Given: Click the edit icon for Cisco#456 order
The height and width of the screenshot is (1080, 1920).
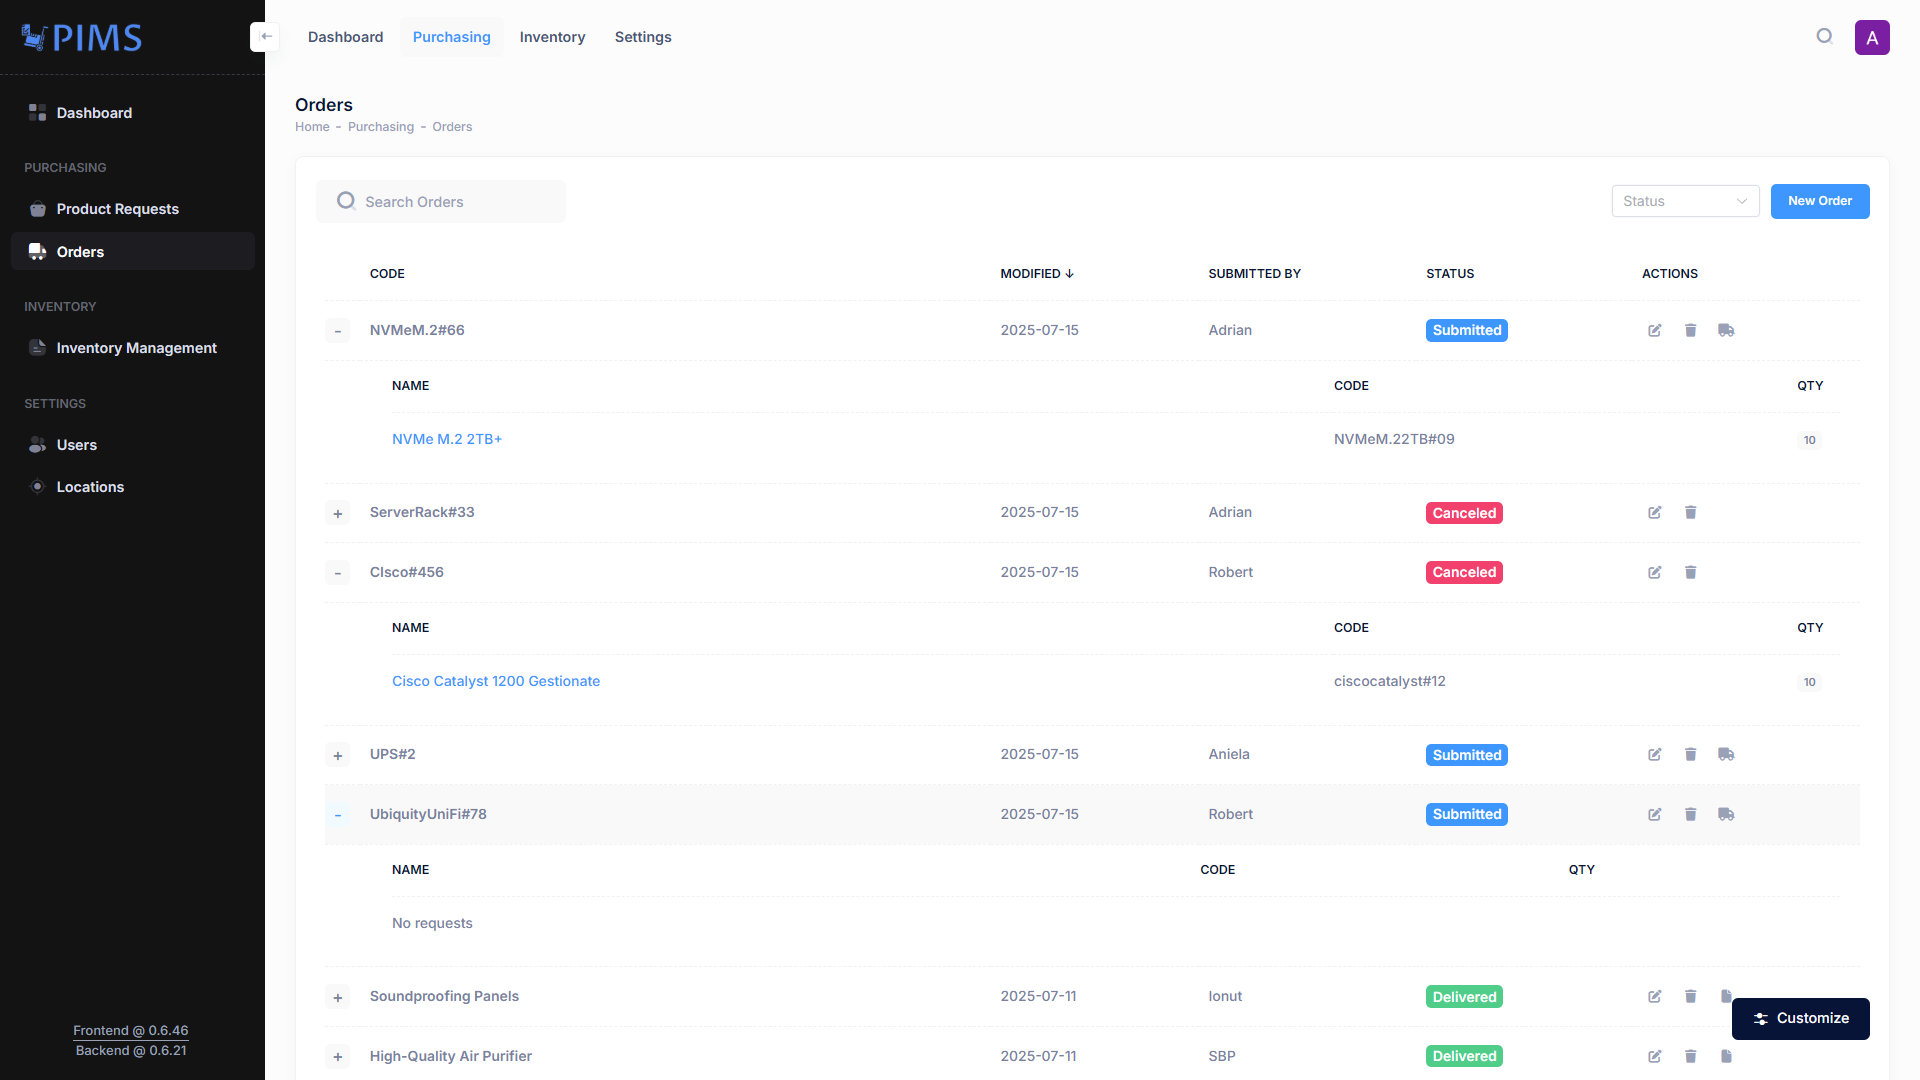Looking at the screenshot, I should click(1655, 573).
